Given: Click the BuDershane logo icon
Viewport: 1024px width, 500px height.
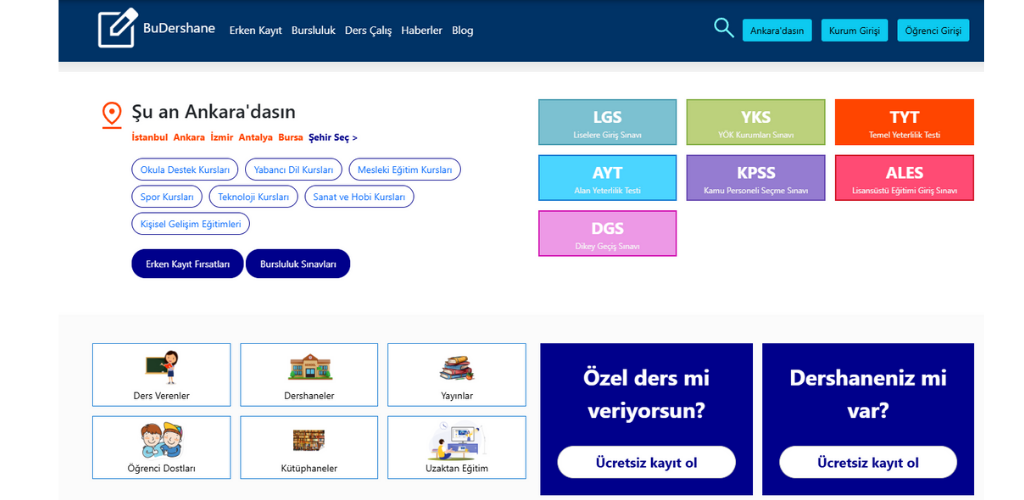Looking at the screenshot, I should tap(117, 29).
